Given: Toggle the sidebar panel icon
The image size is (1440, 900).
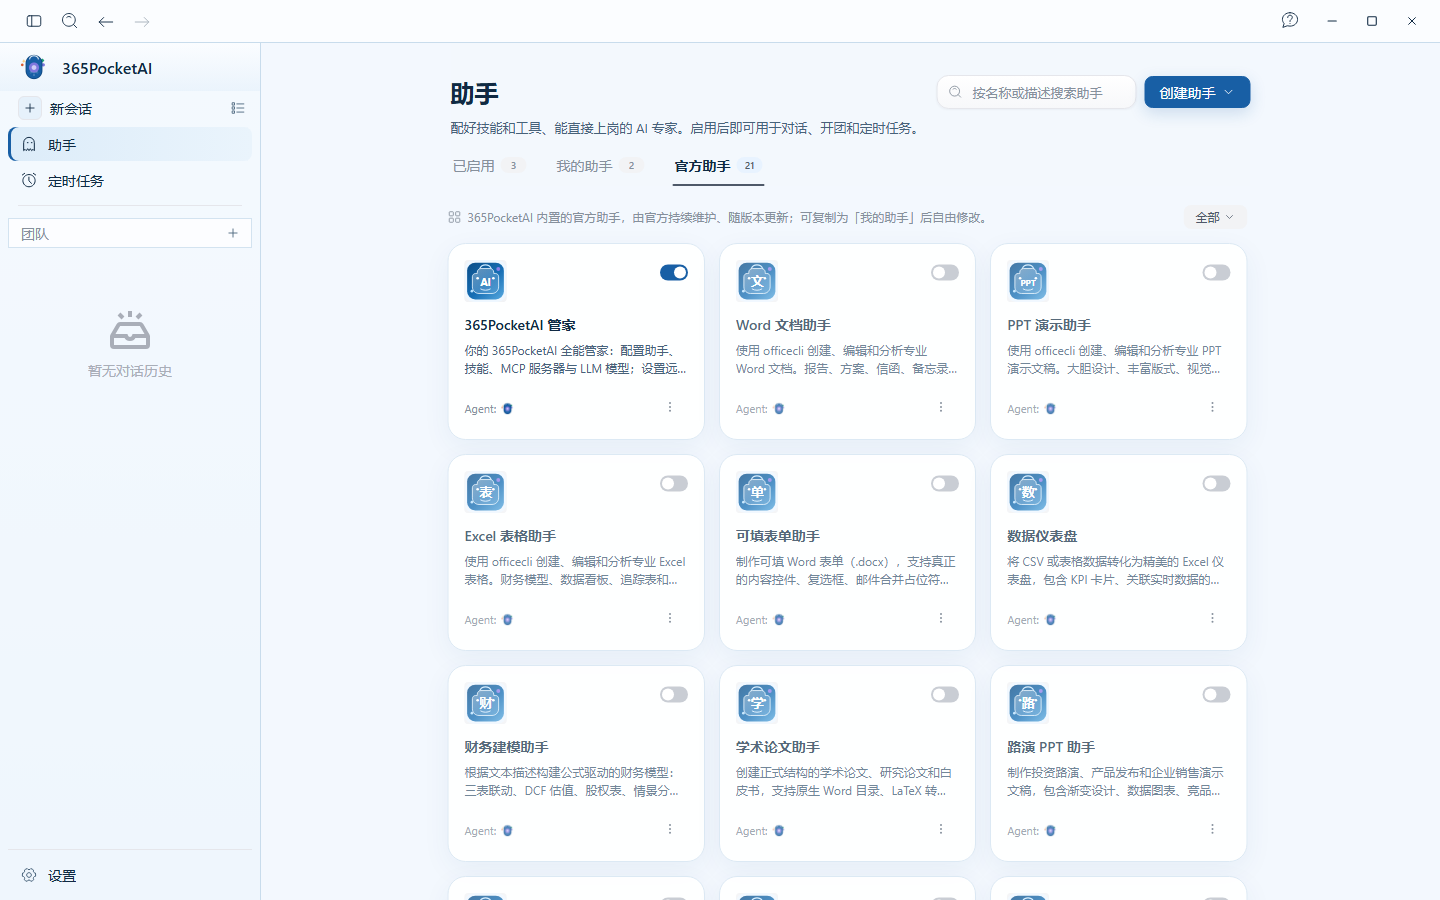Looking at the screenshot, I should click(x=34, y=21).
